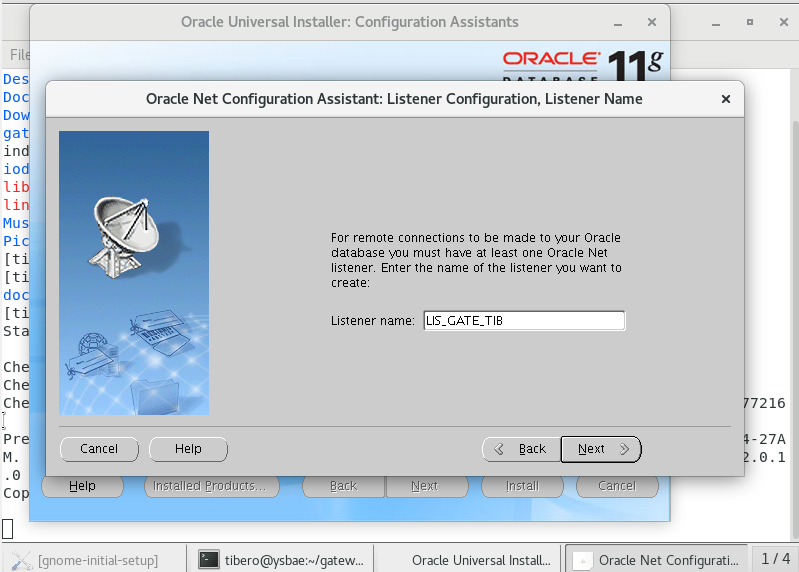Maximize the background terminal window

[x=750, y=22]
